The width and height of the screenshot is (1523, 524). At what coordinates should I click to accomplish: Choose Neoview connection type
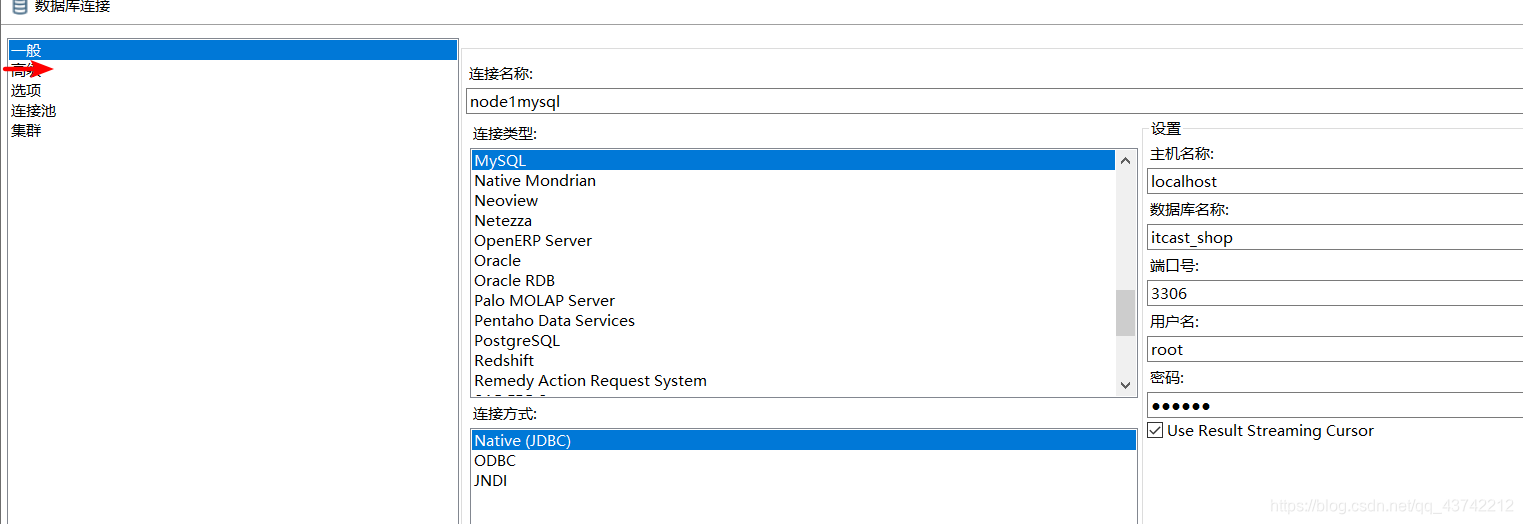(506, 200)
